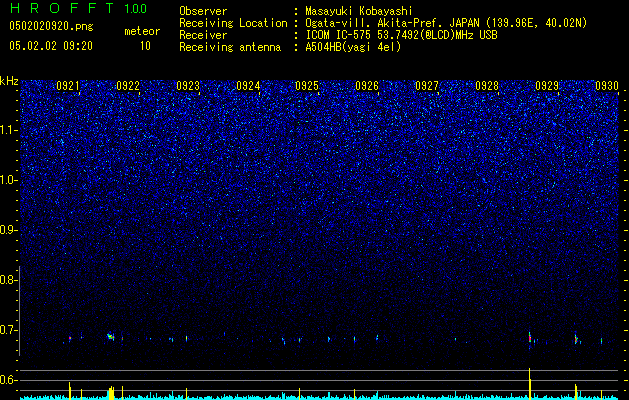Click the meteor count label
This screenshot has height=400, width=629.
click(142, 31)
